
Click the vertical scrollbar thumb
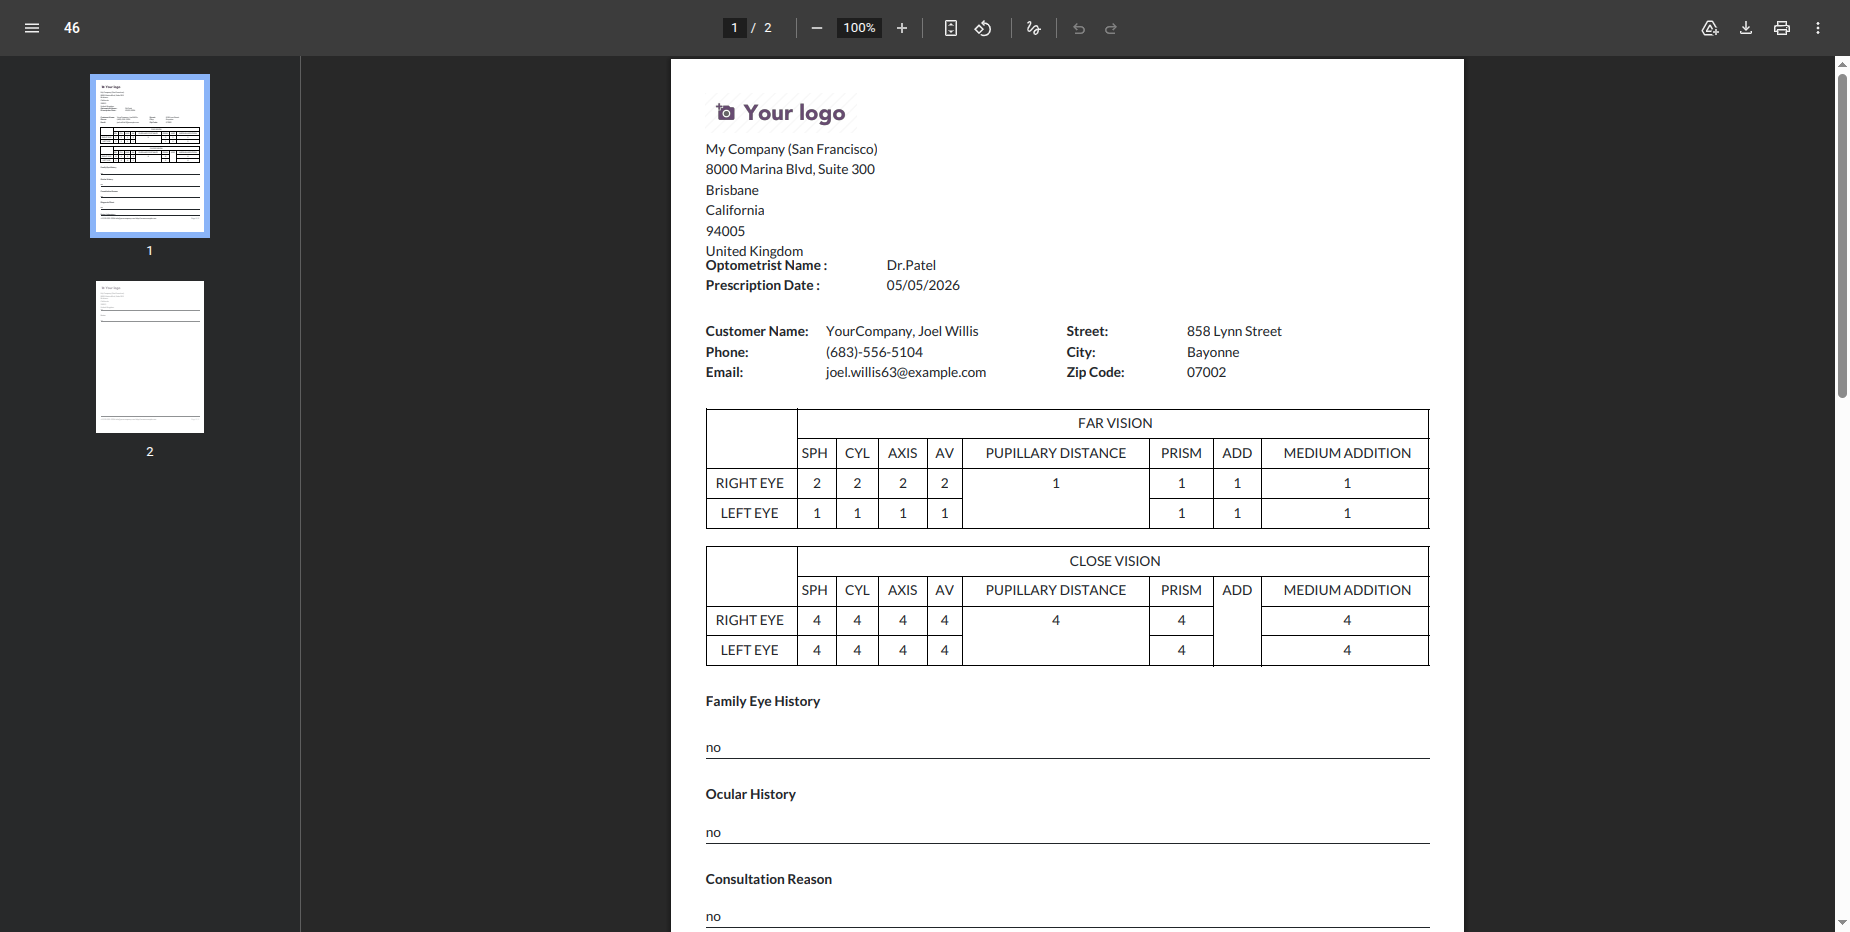click(x=1842, y=236)
